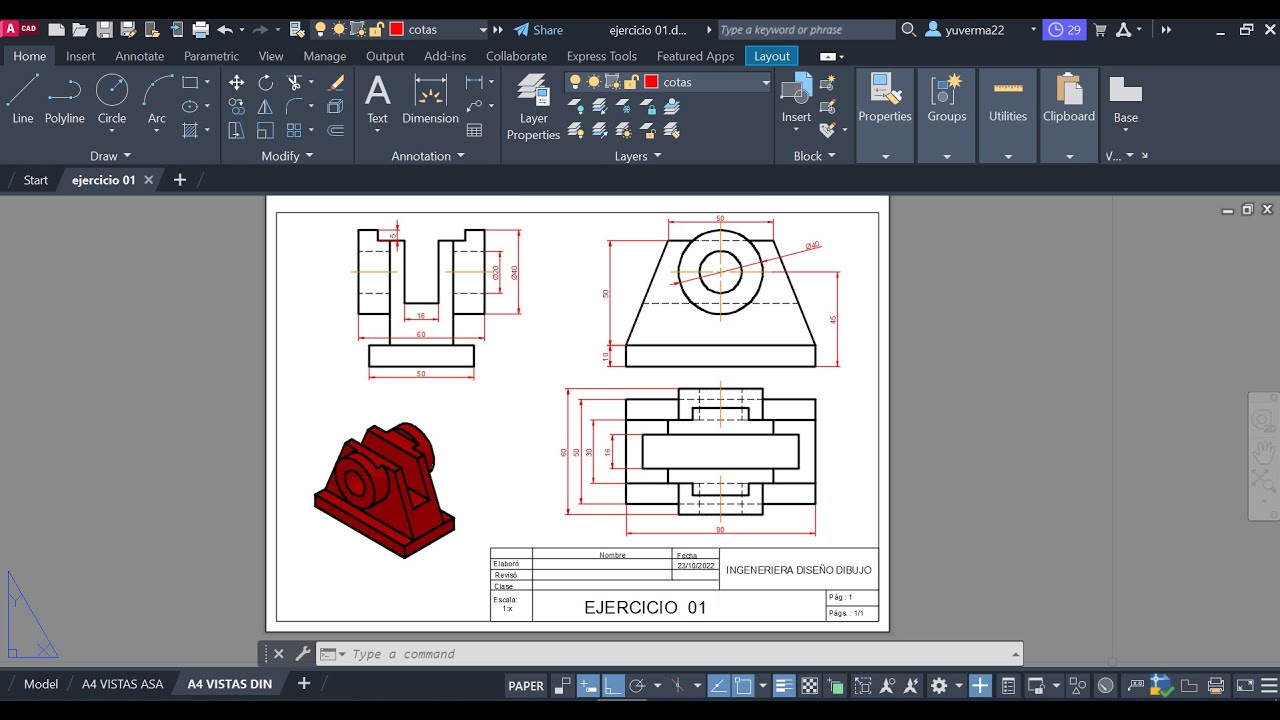
Task: Open the Express Tools tab
Action: click(x=601, y=56)
